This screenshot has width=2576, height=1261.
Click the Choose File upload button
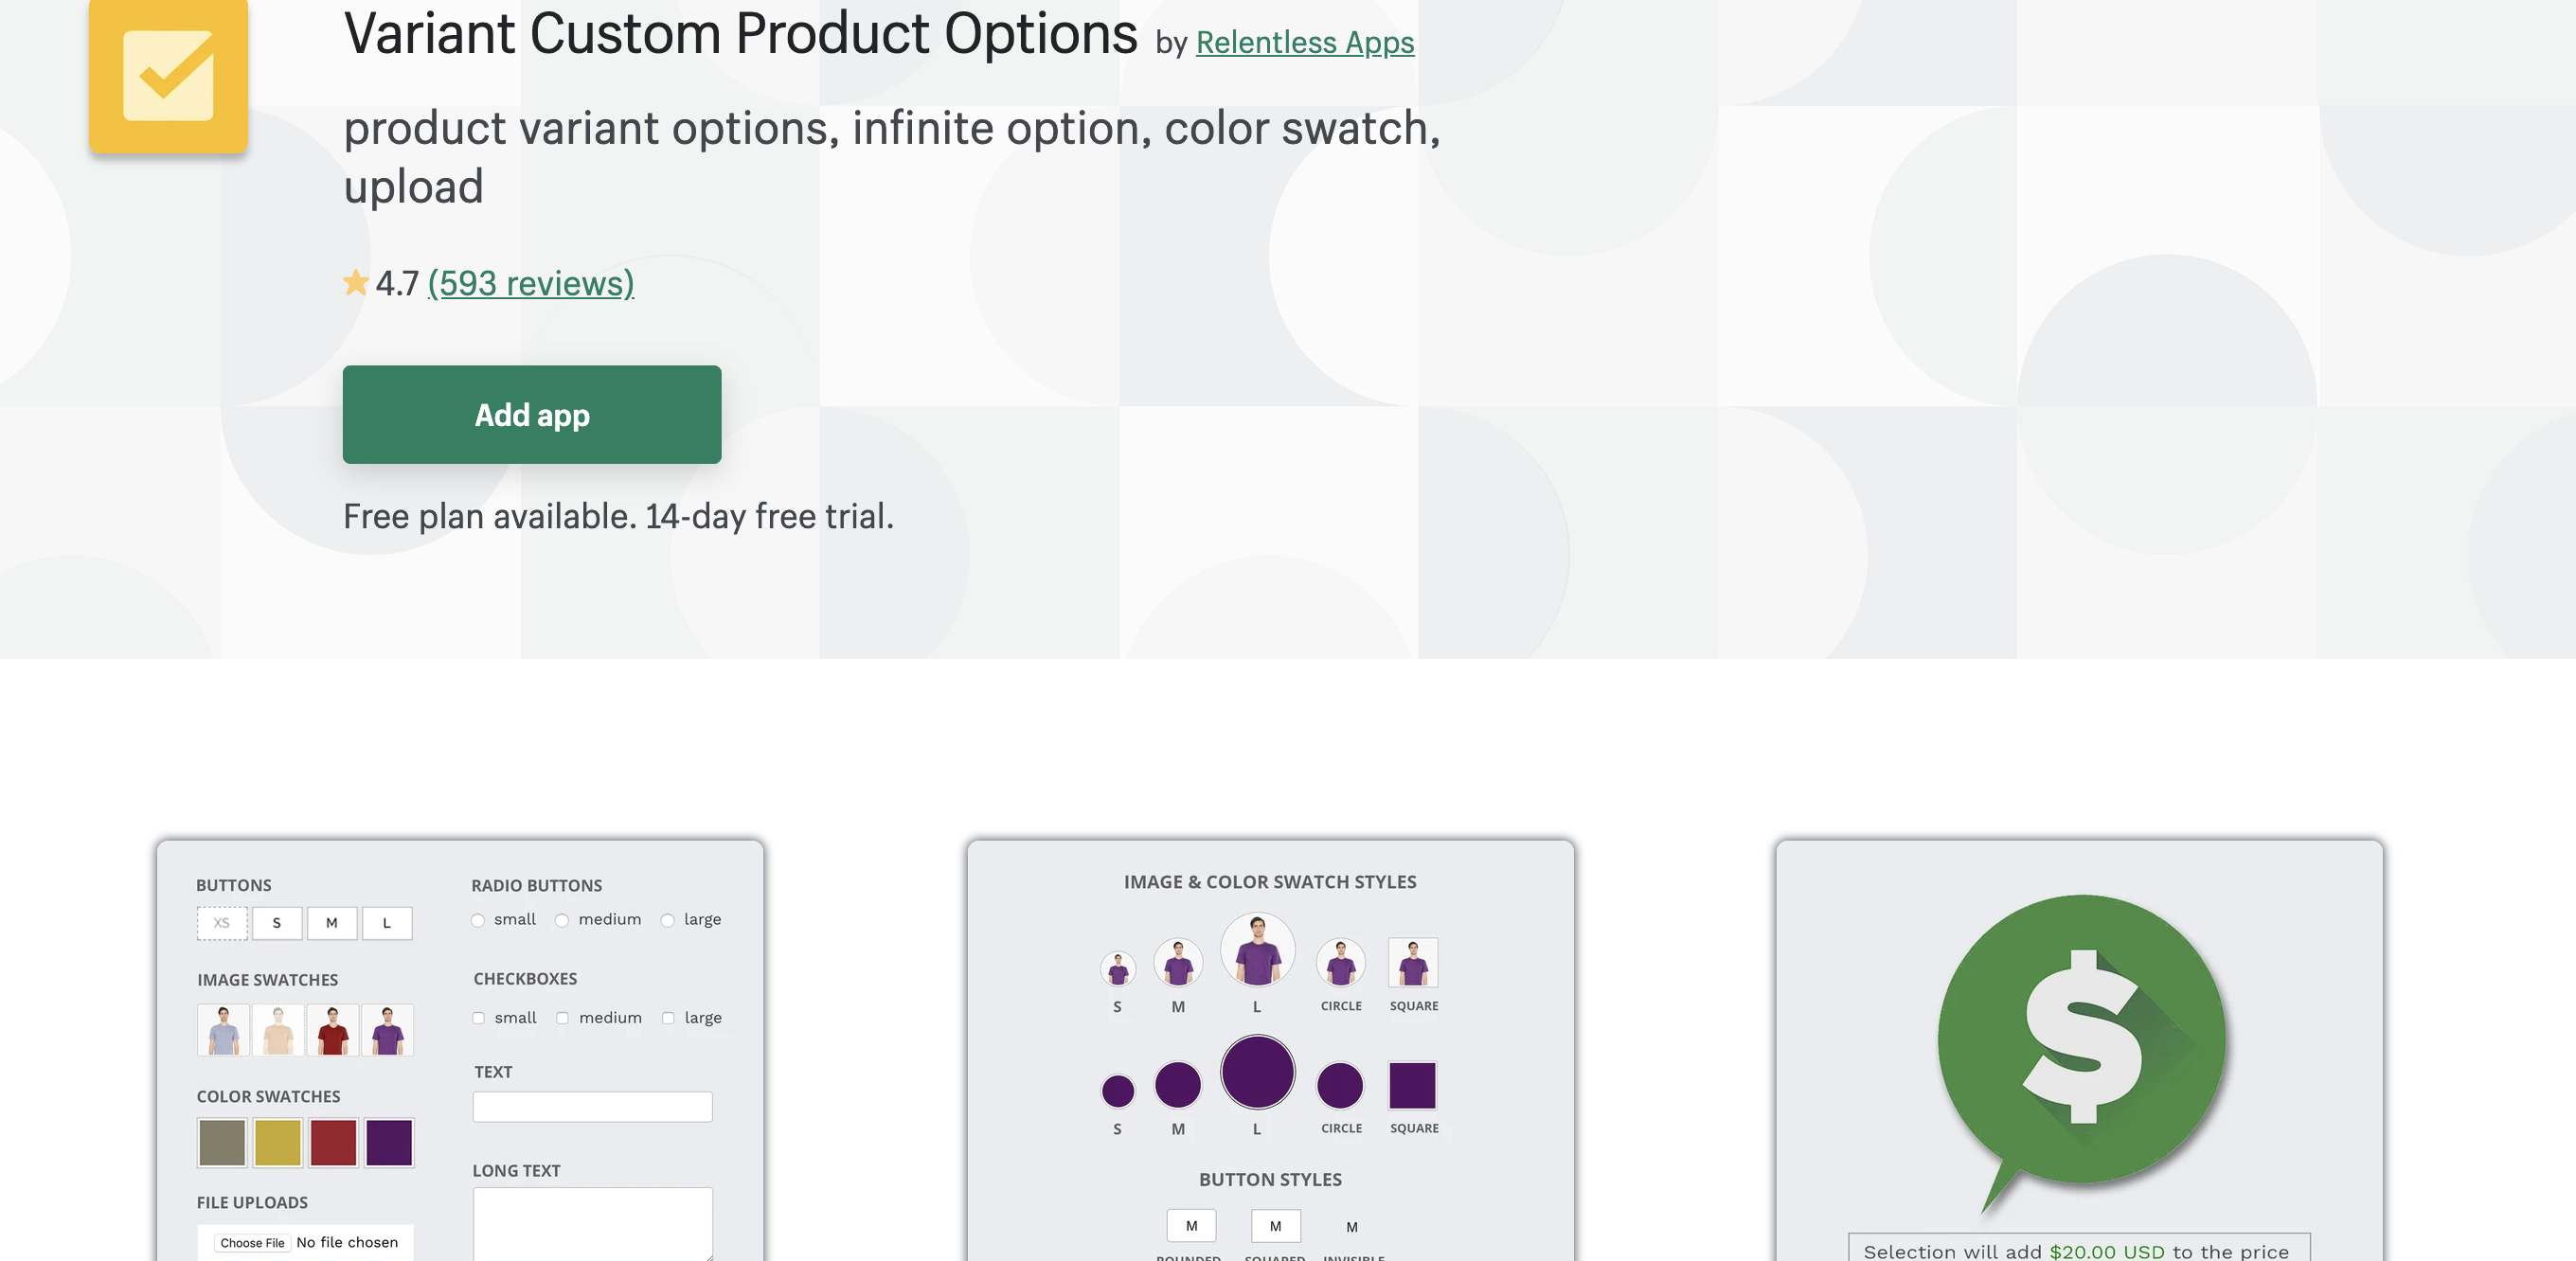coord(253,1242)
